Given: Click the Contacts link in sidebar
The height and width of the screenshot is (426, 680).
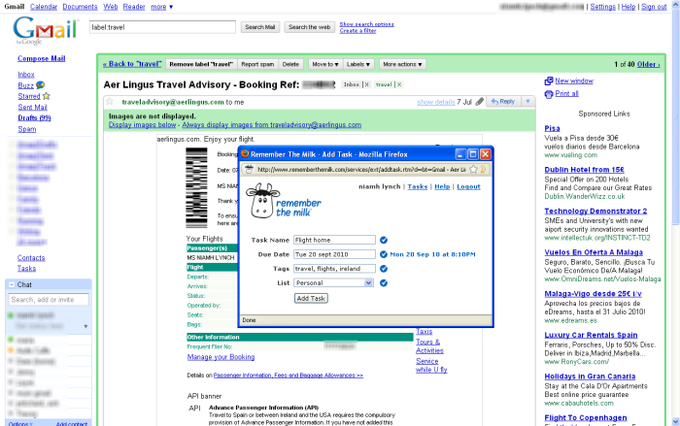Looking at the screenshot, I should (x=31, y=258).
